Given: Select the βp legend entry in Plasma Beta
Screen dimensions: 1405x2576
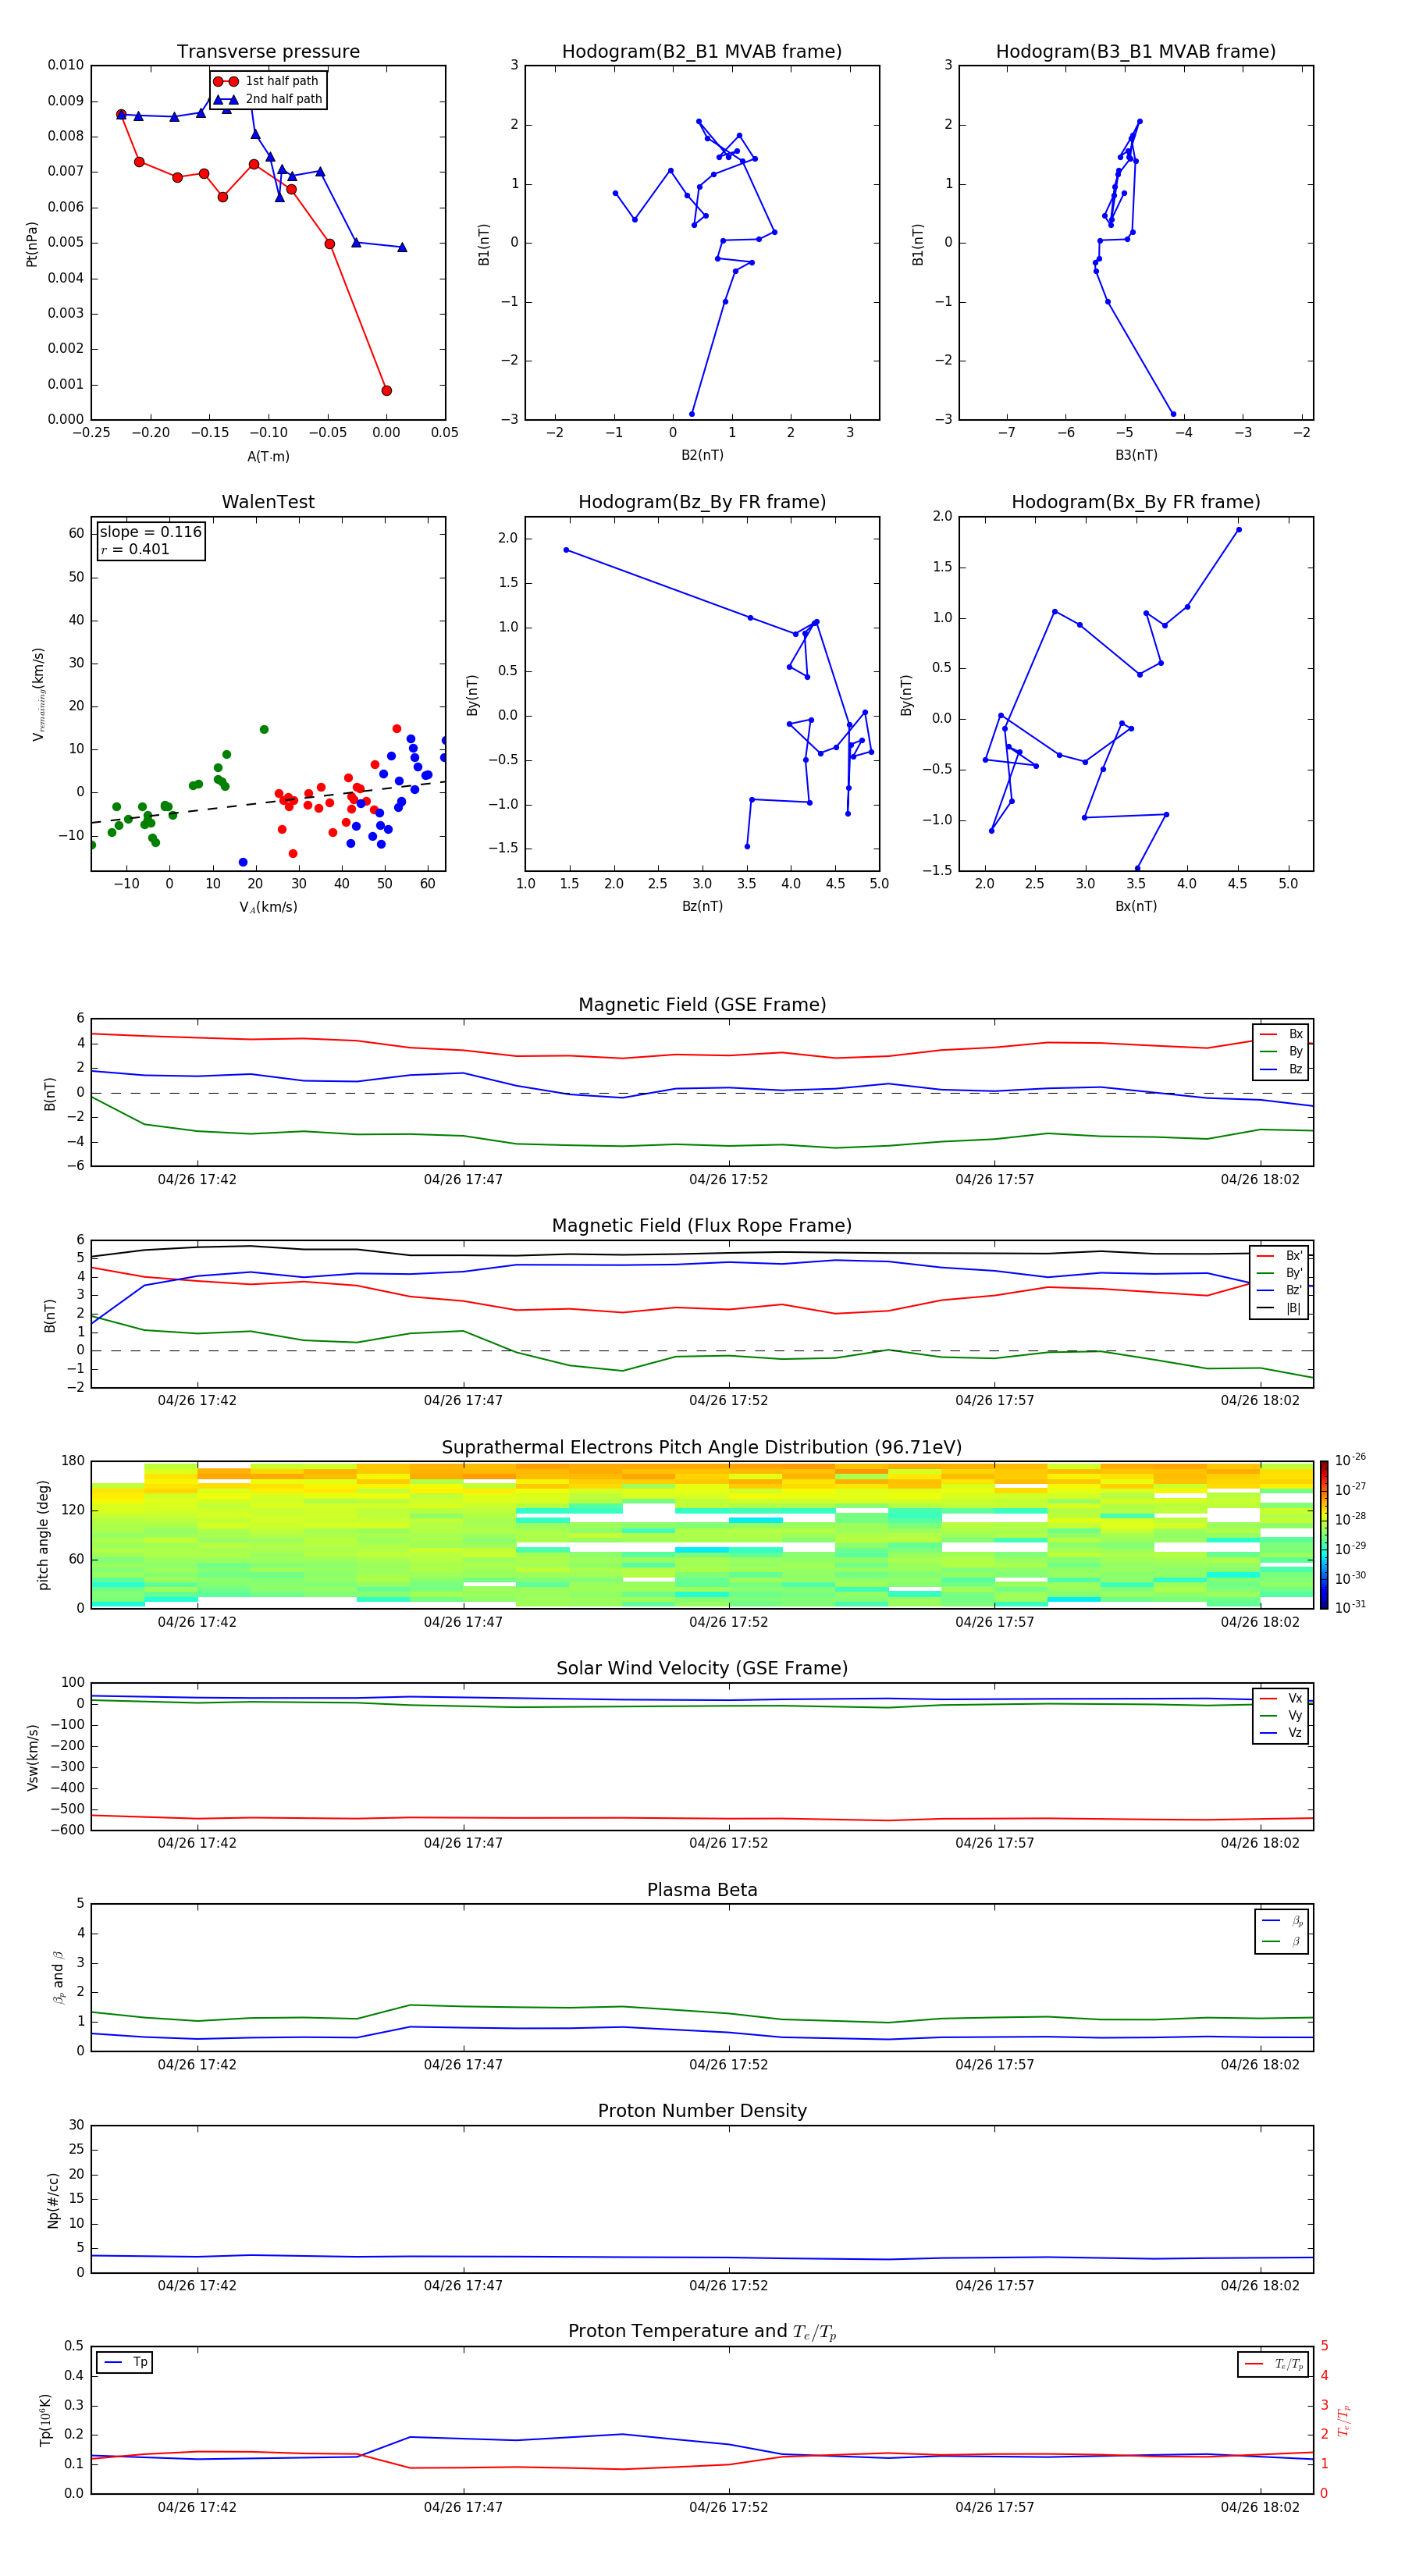Looking at the screenshot, I should [x=1282, y=1921].
